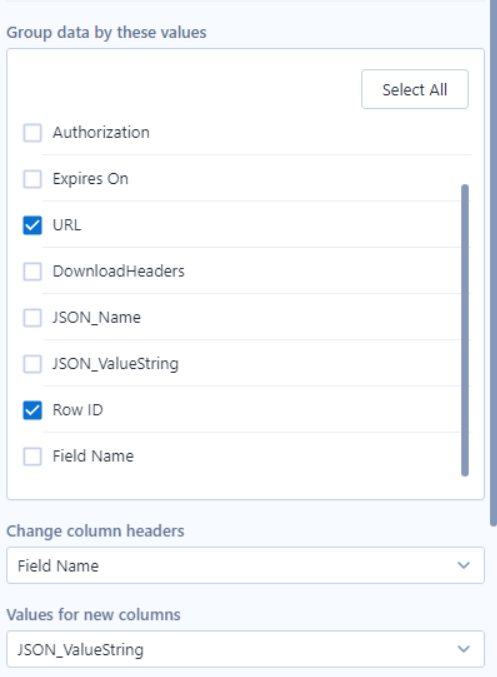497x677 pixels.
Task: Check the DownloadHeaders checkbox
Action: [x=32, y=271]
